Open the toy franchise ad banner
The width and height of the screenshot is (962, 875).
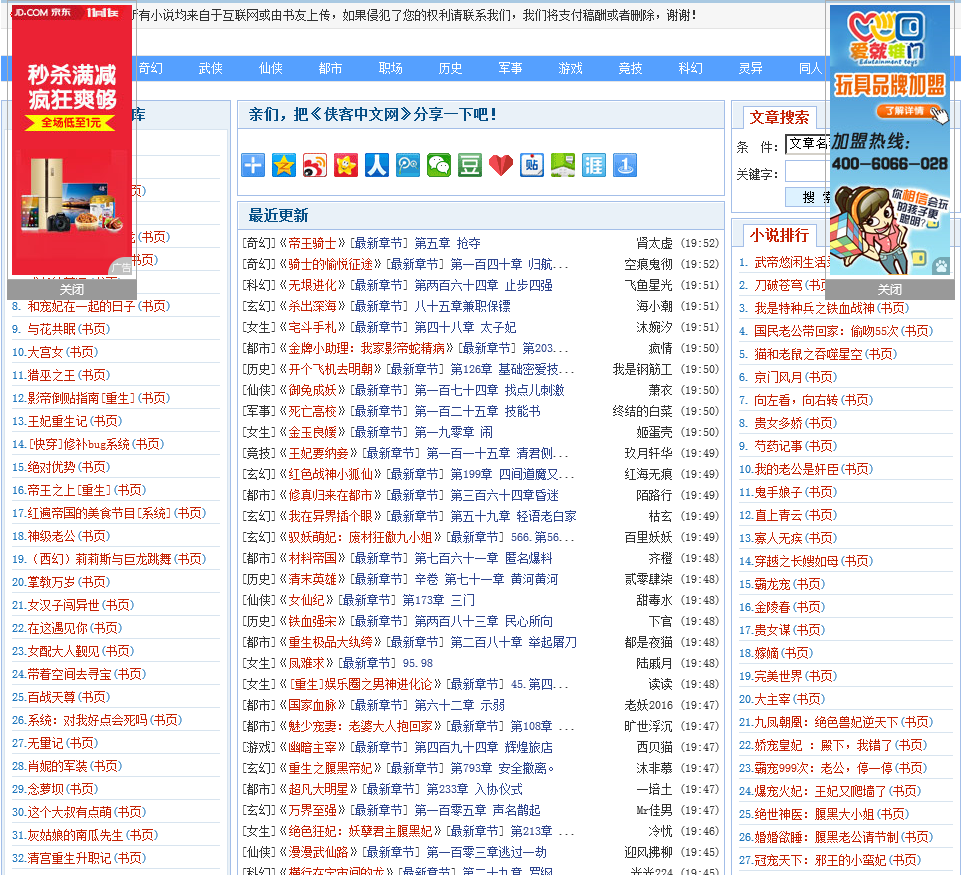point(889,141)
